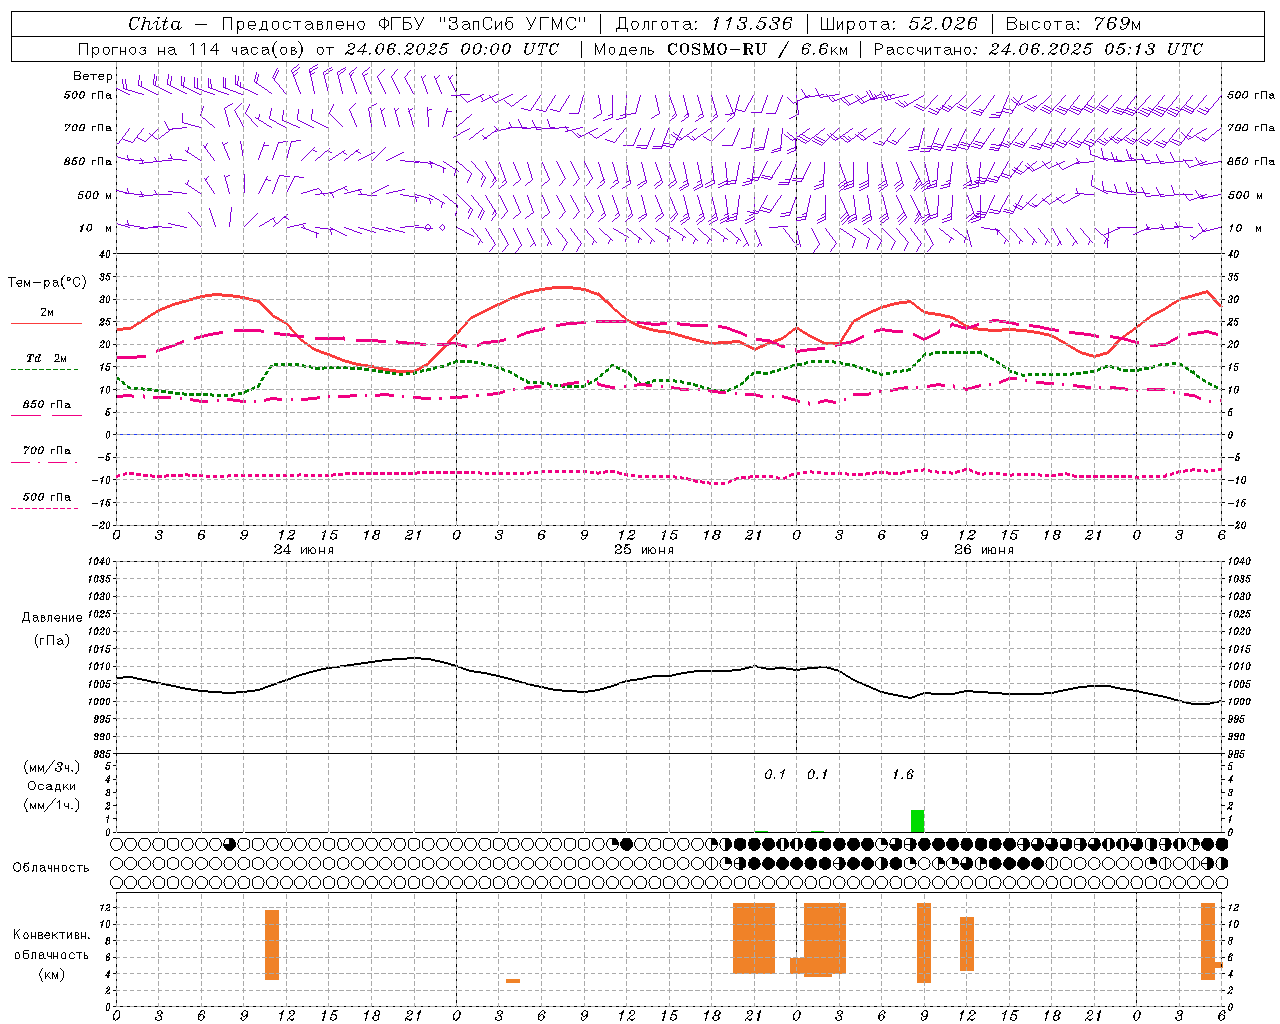Select the "(км)" unit label
The width and height of the screenshot is (1280, 1024).
(52, 974)
